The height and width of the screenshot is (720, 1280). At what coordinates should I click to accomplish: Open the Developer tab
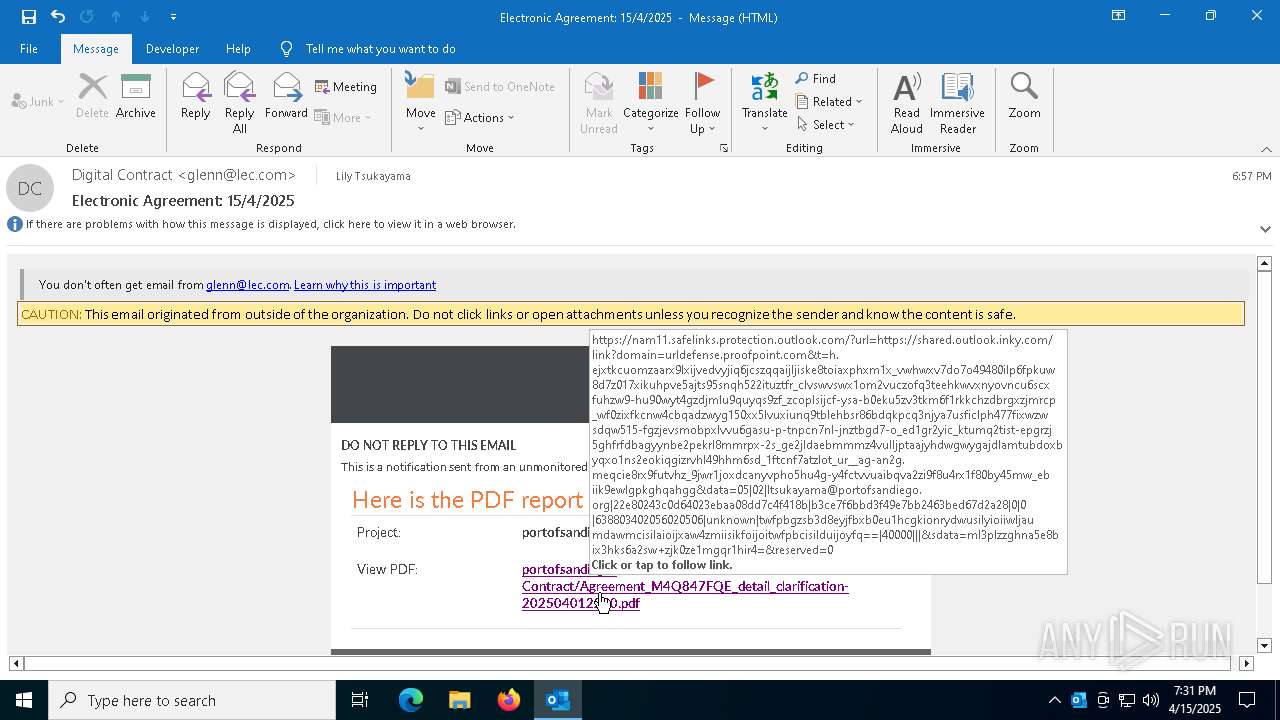point(172,49)
